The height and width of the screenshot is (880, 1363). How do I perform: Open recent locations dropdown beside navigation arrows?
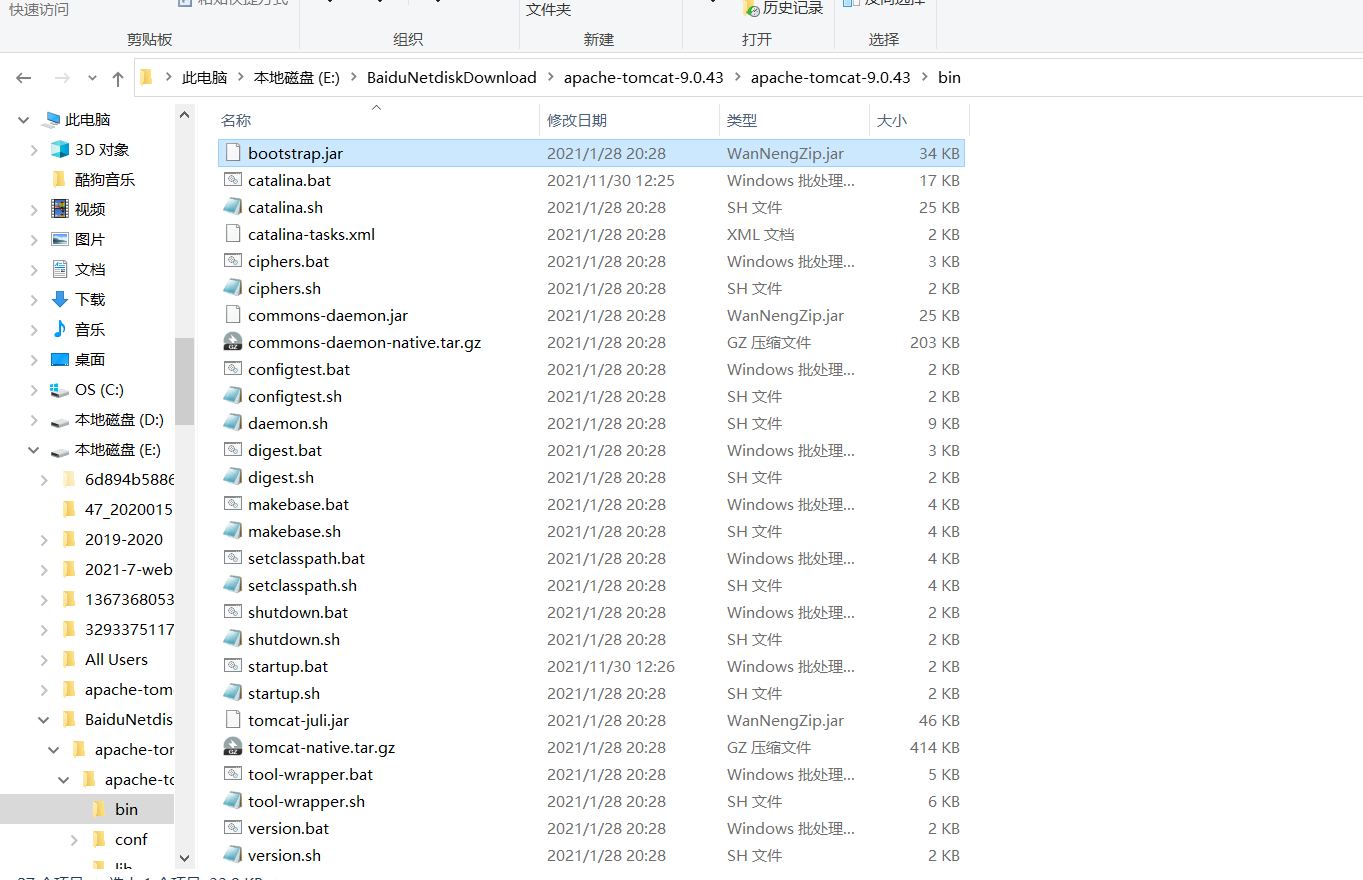[x=91, y=78]
